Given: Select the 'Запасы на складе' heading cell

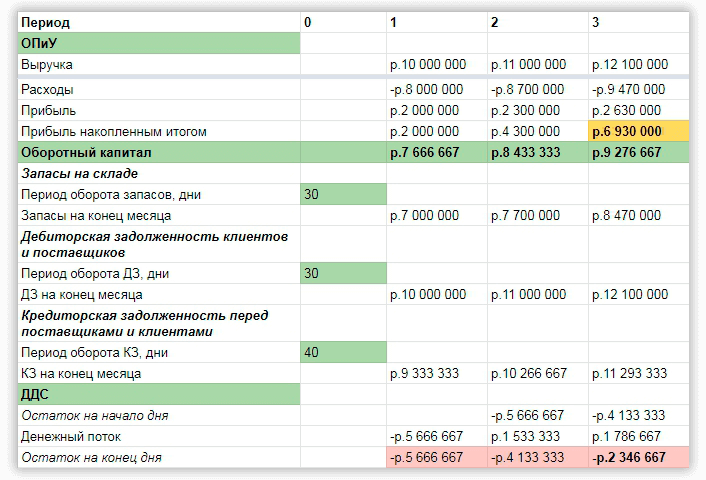Looking at the screenshot, I should point(158,174).
